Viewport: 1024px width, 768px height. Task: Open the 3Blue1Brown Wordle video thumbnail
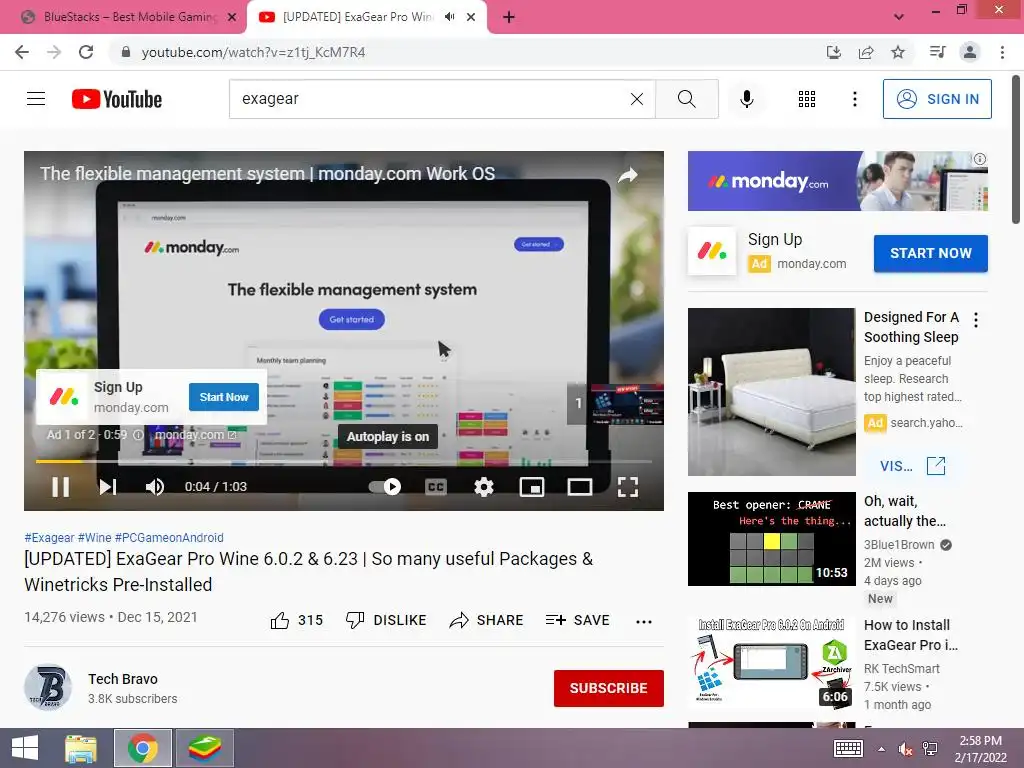(771, 539)
